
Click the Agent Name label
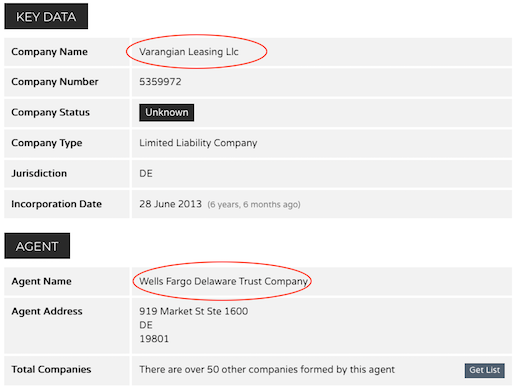(x=41, y=281)
